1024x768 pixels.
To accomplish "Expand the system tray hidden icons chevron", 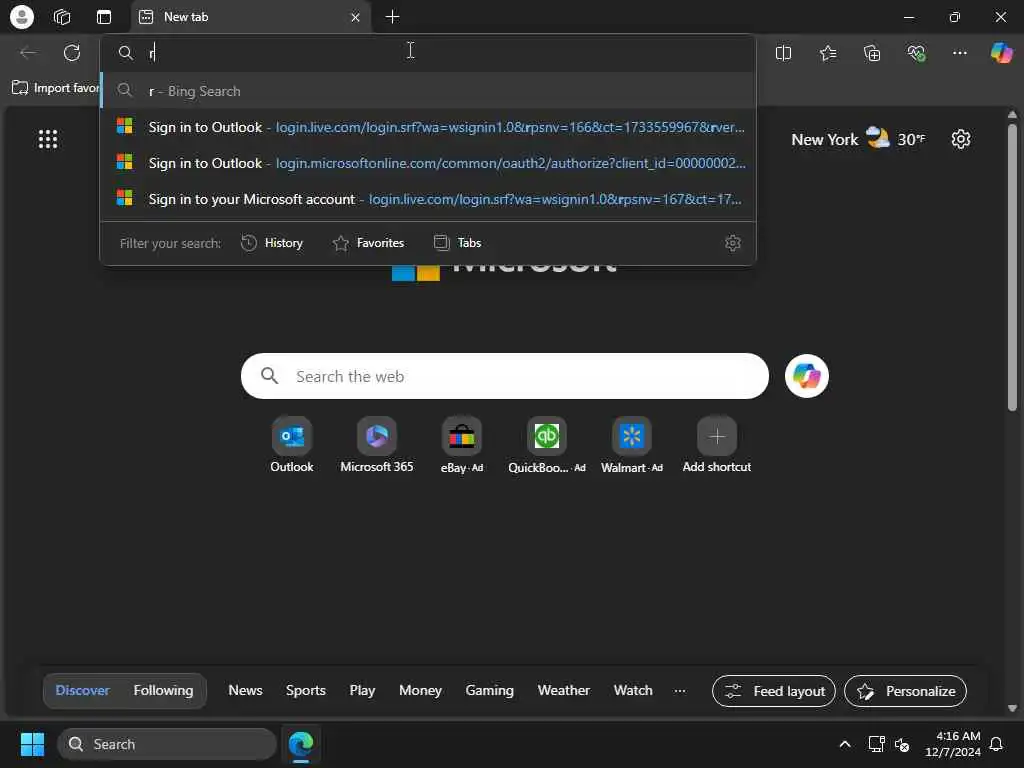I will click(x=844, y=744).
